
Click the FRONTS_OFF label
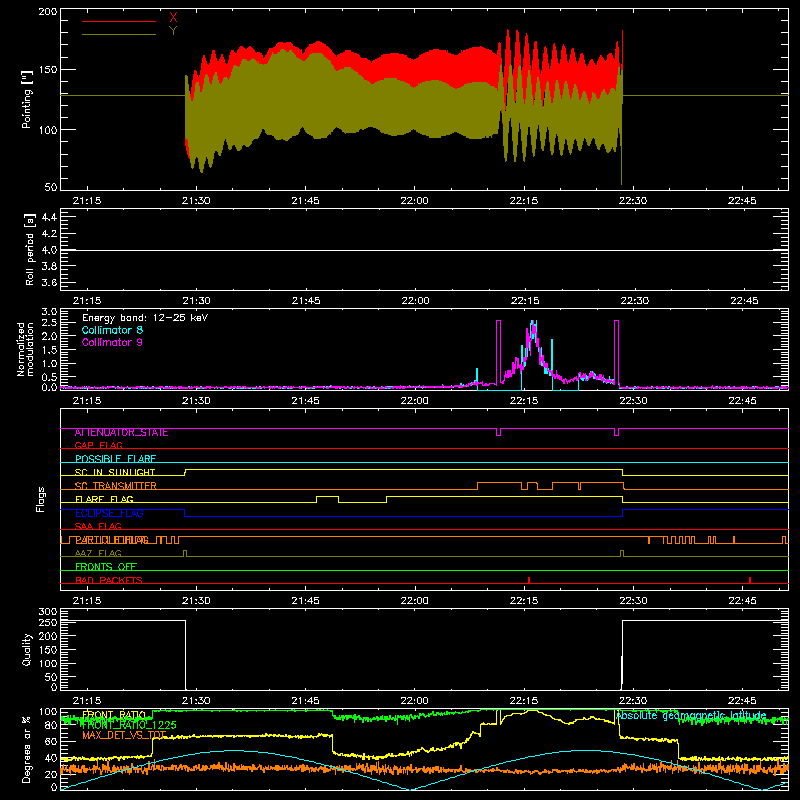[106, 567]
